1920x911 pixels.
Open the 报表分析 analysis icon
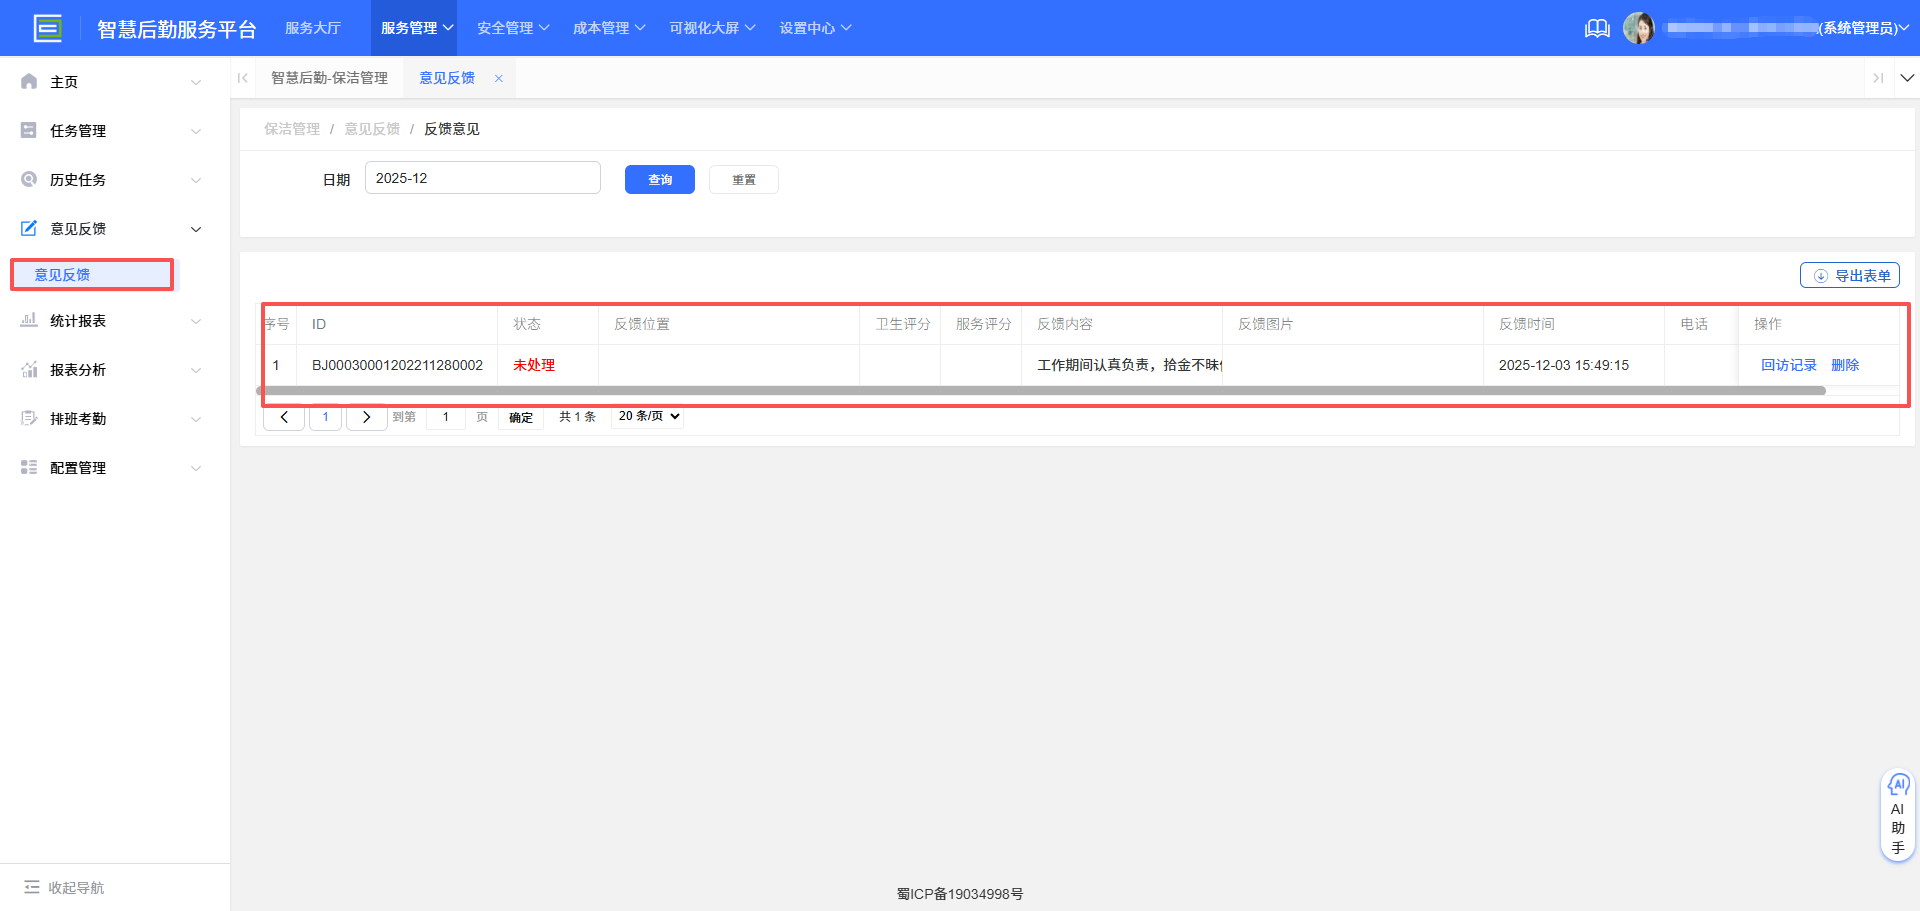[x=28, y=369]
